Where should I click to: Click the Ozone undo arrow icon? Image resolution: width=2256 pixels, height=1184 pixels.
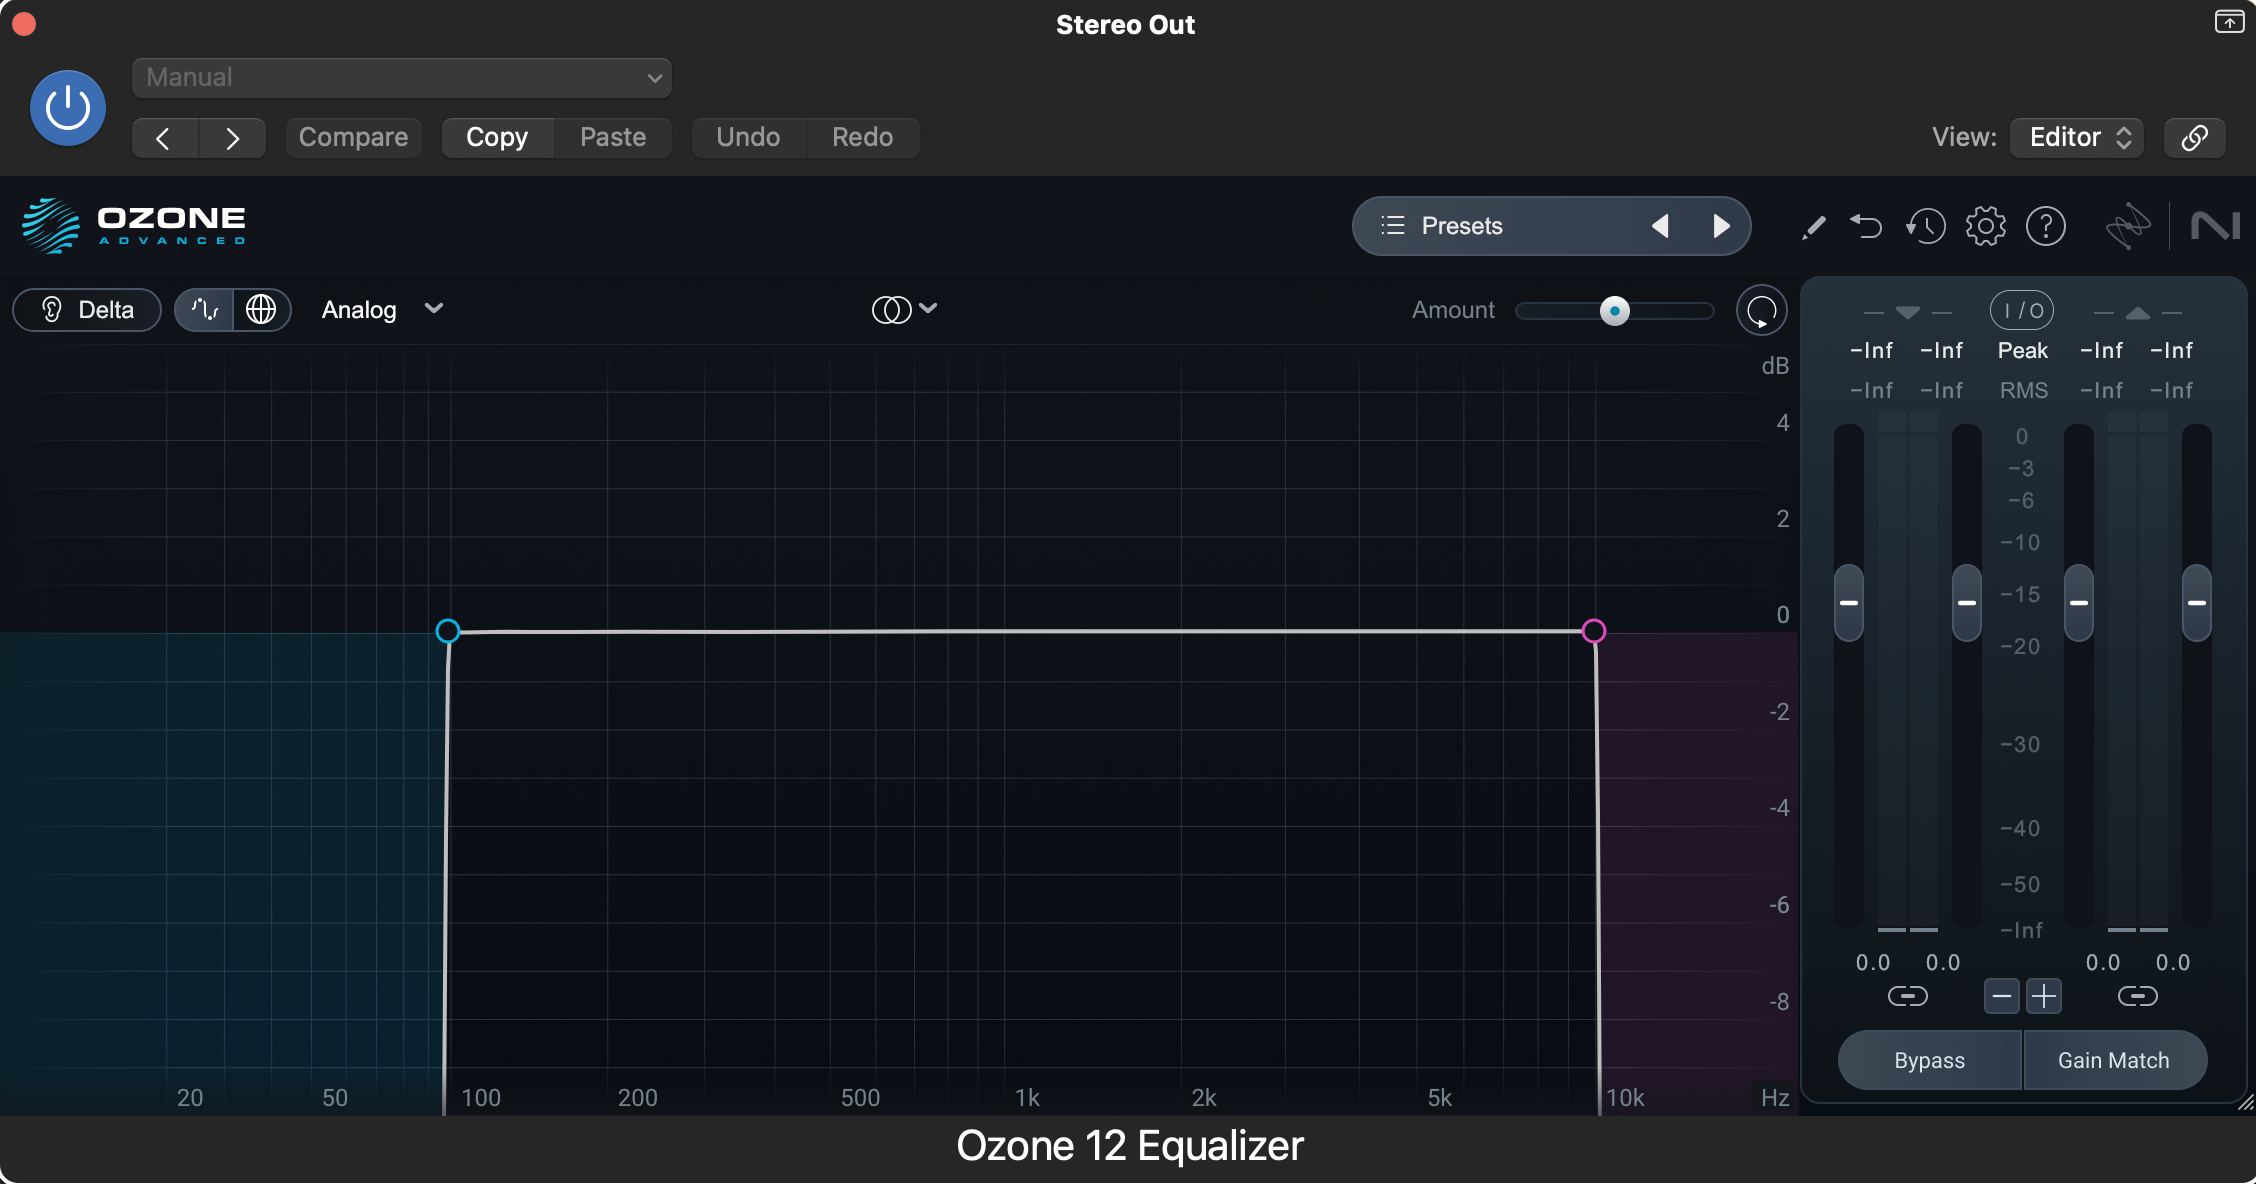(x=1866, y=226)
